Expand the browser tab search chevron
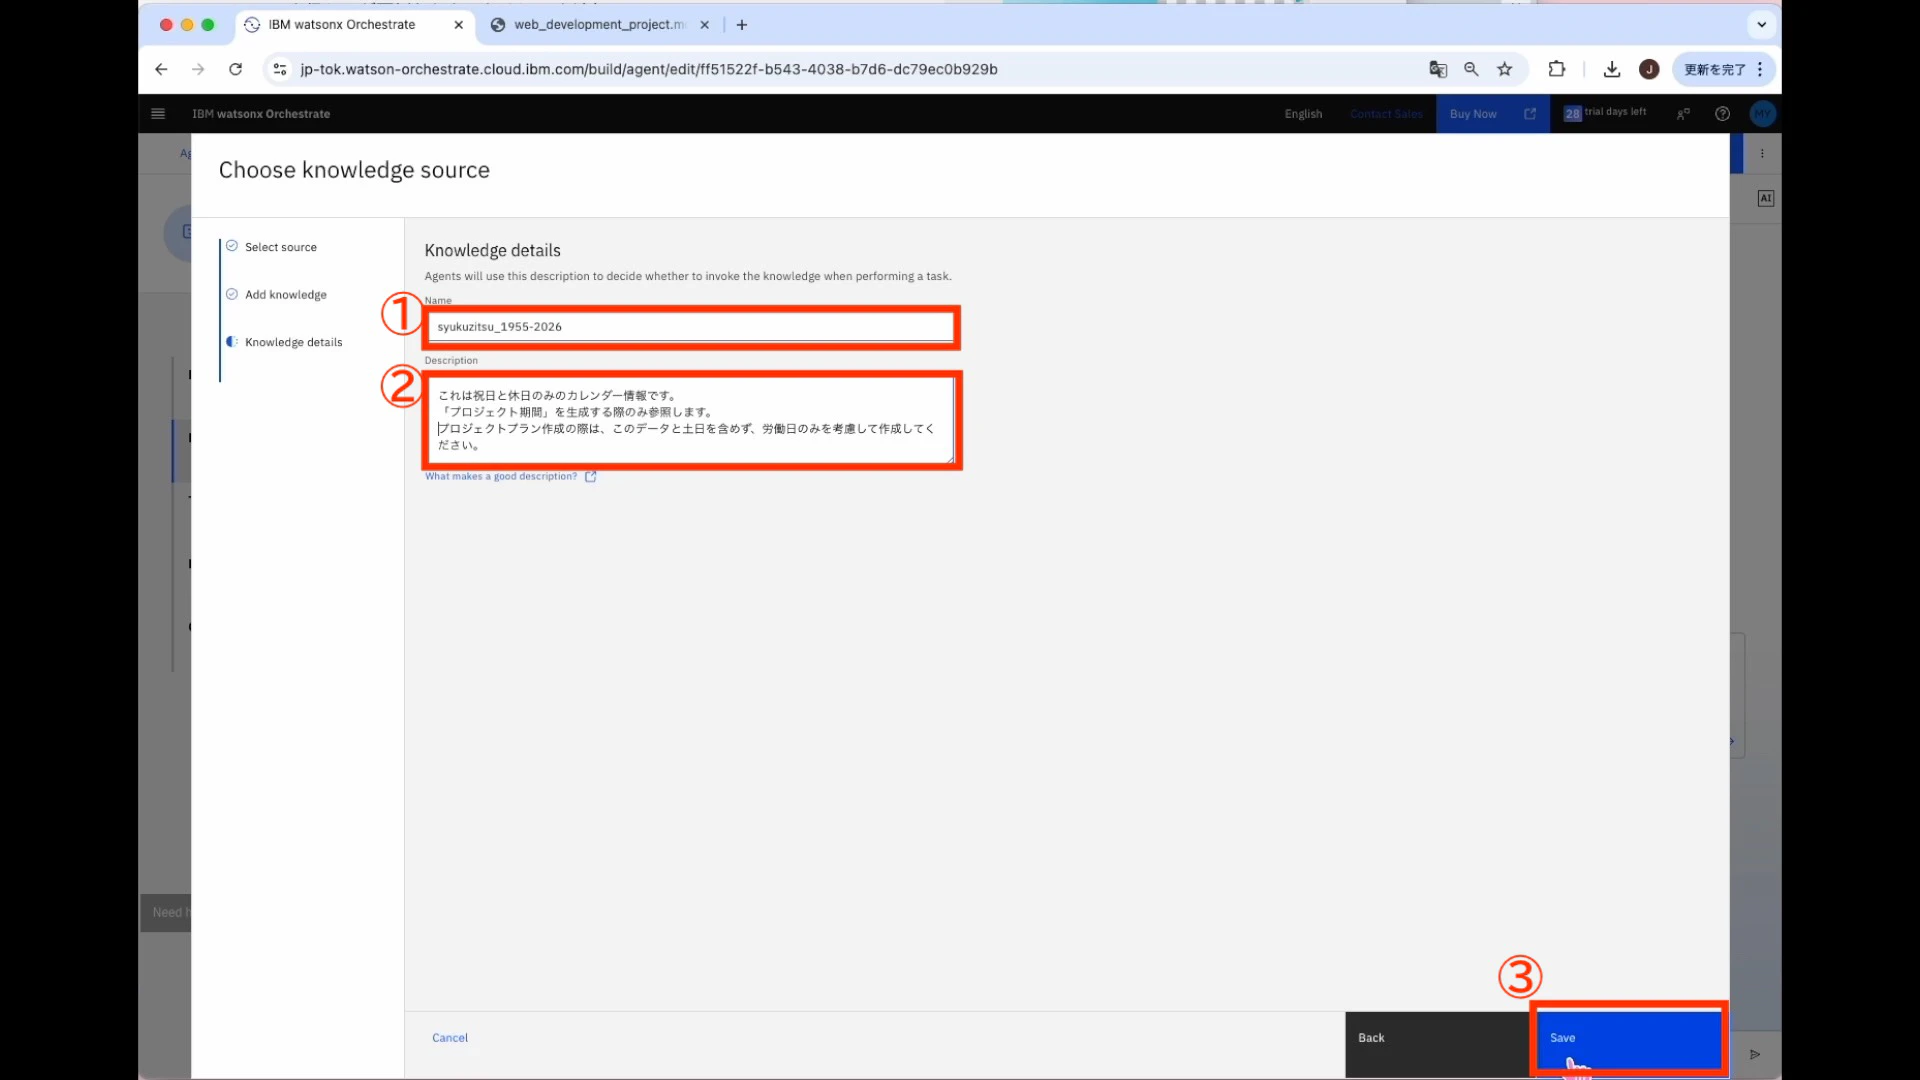The height and width of the screenshot is (1080, 1920). coord(1762,25)
